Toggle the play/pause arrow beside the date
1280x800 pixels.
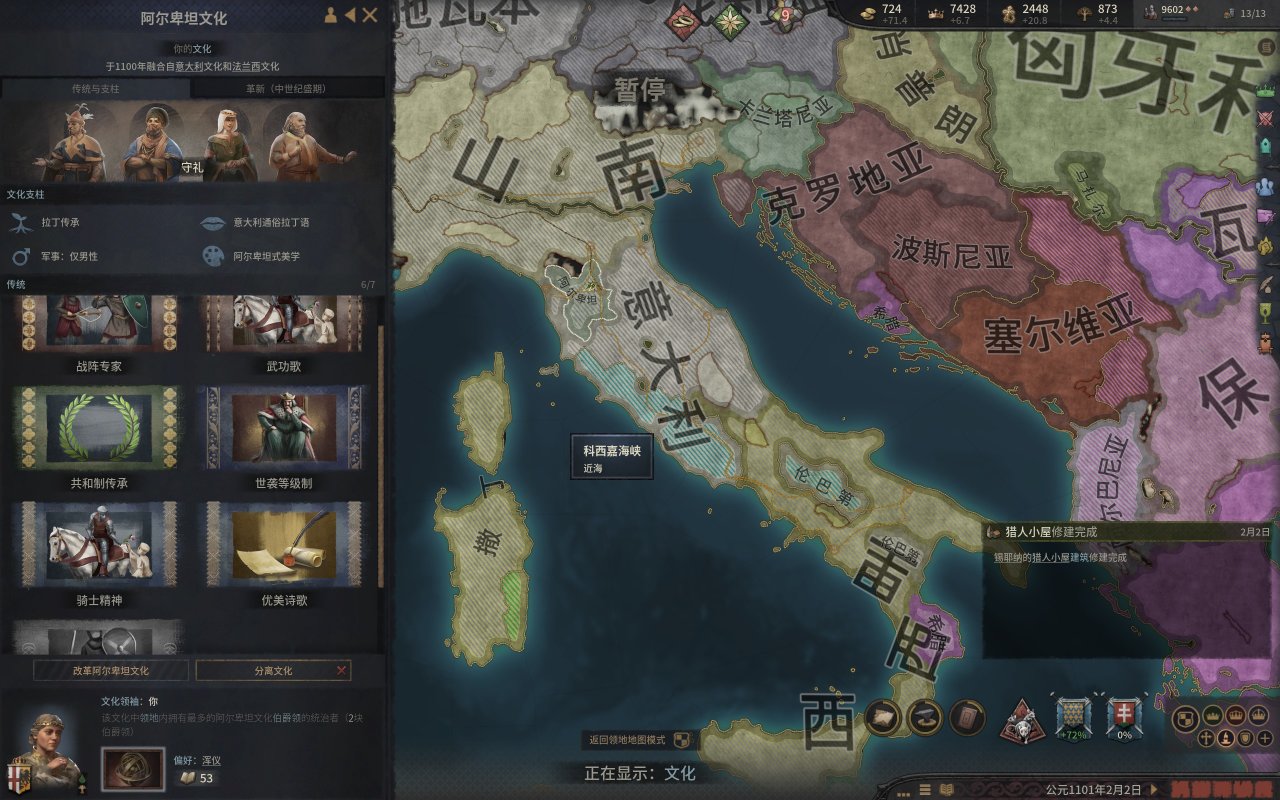point(1154,789)
